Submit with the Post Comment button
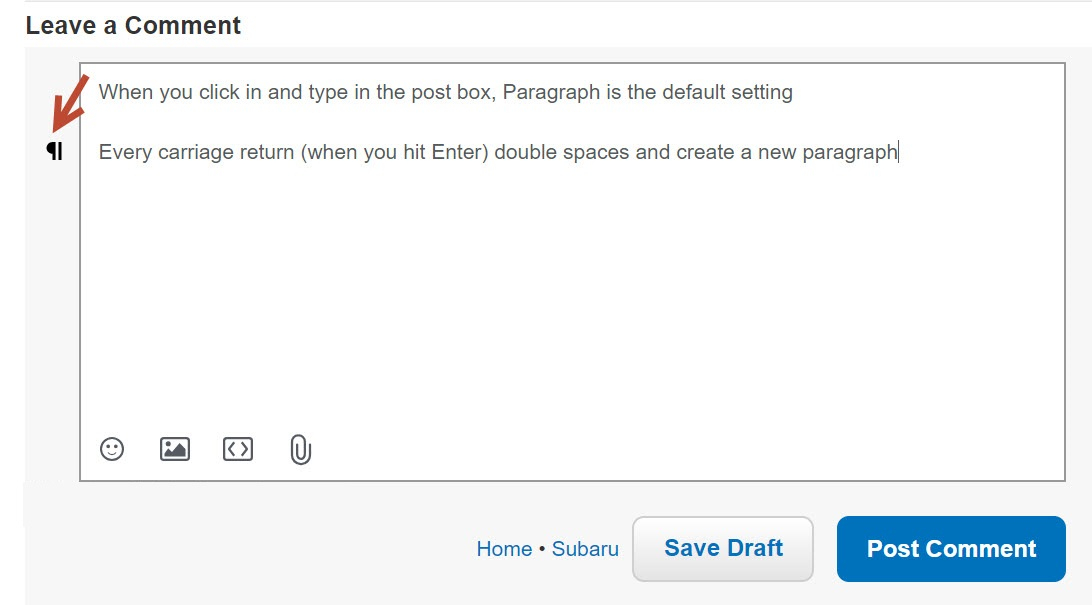The image size is (1092, 605). (x=951, y=549)
